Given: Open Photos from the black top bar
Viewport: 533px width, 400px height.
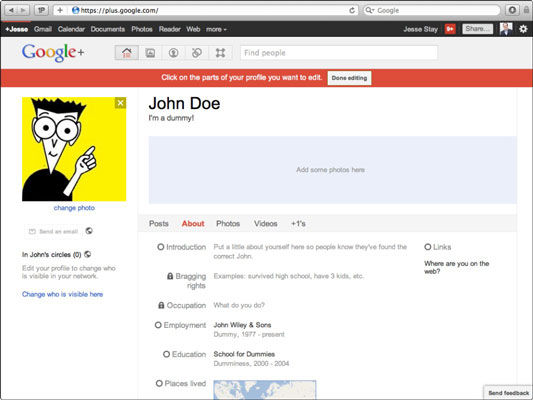Looking at the screenshot, I should (x=142, y=29).
